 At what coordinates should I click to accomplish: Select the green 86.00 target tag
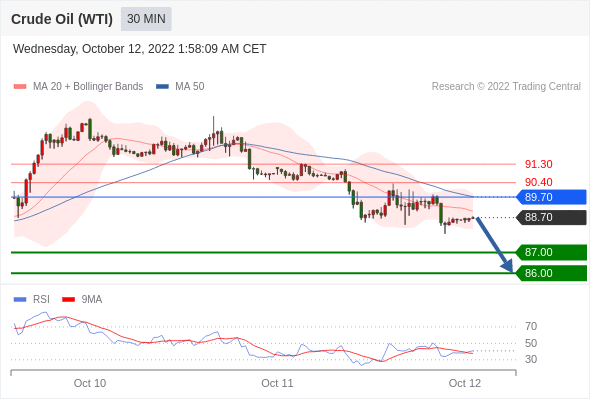pyautogui.click(x=552, y=273)
